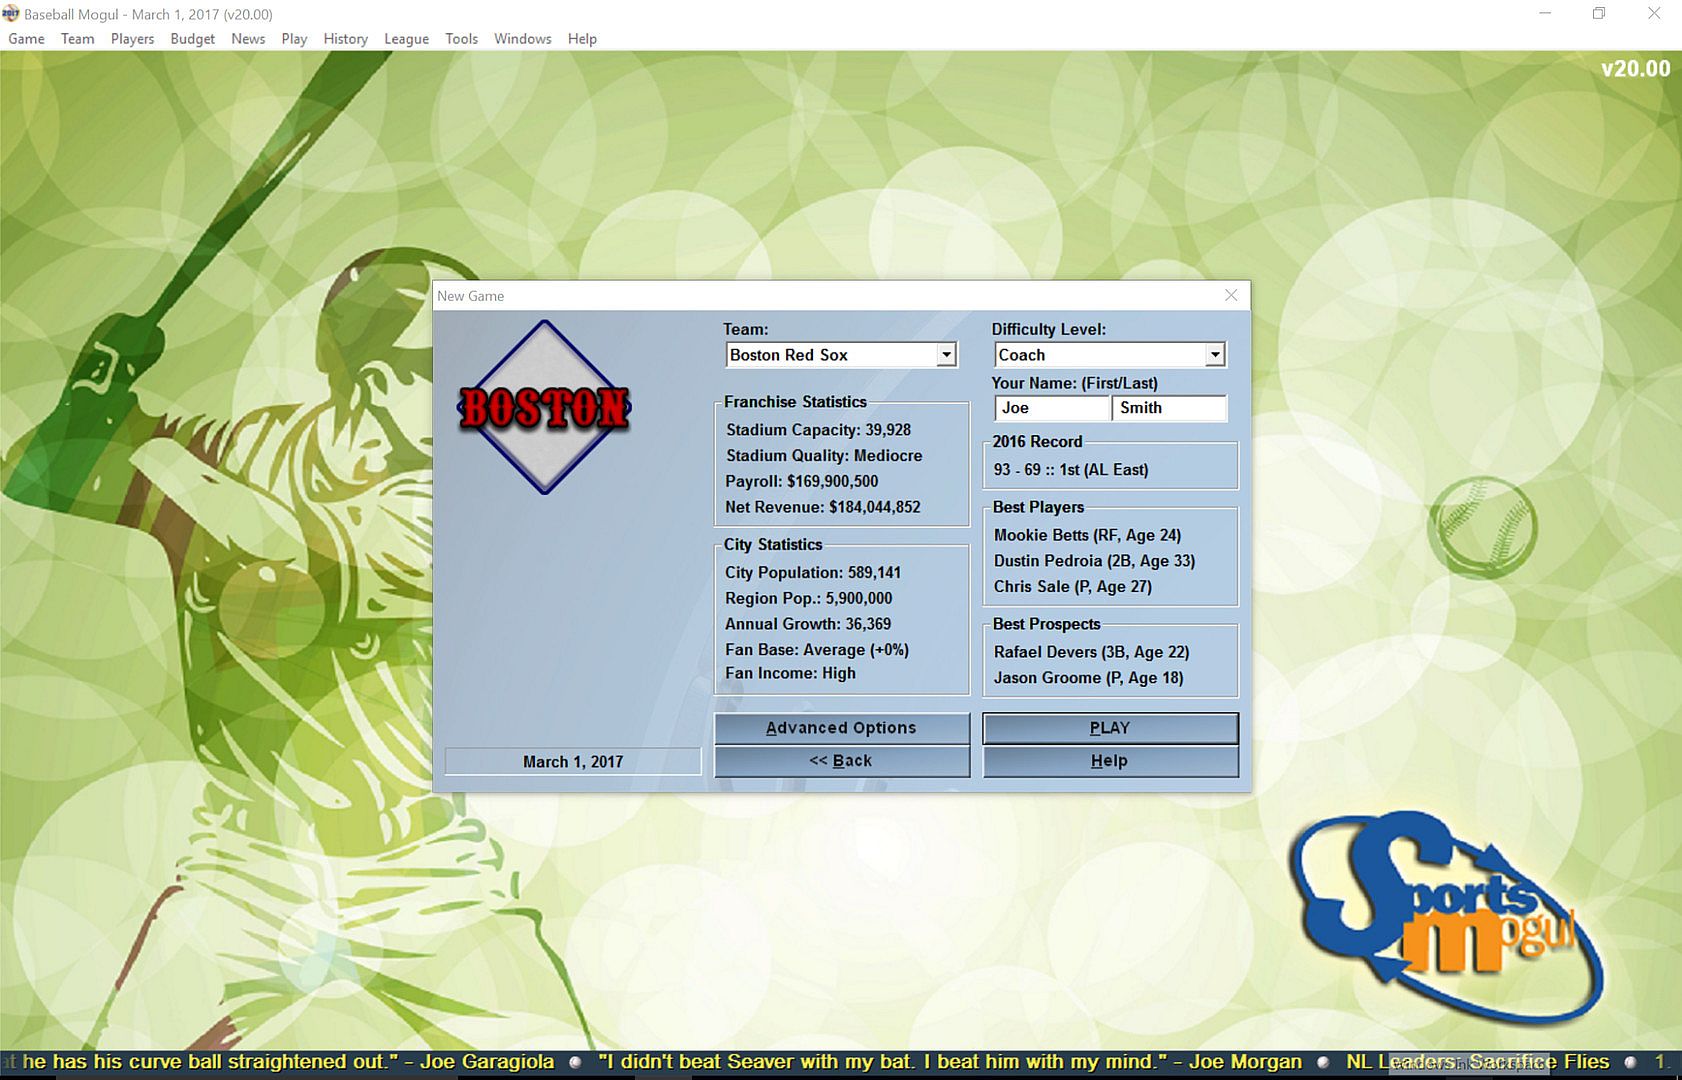Image resolution: width=1682 pixels, height=1080 pixels.
Task: Select Dustin Pedroia in Best Players
Action: [1094, 561]
